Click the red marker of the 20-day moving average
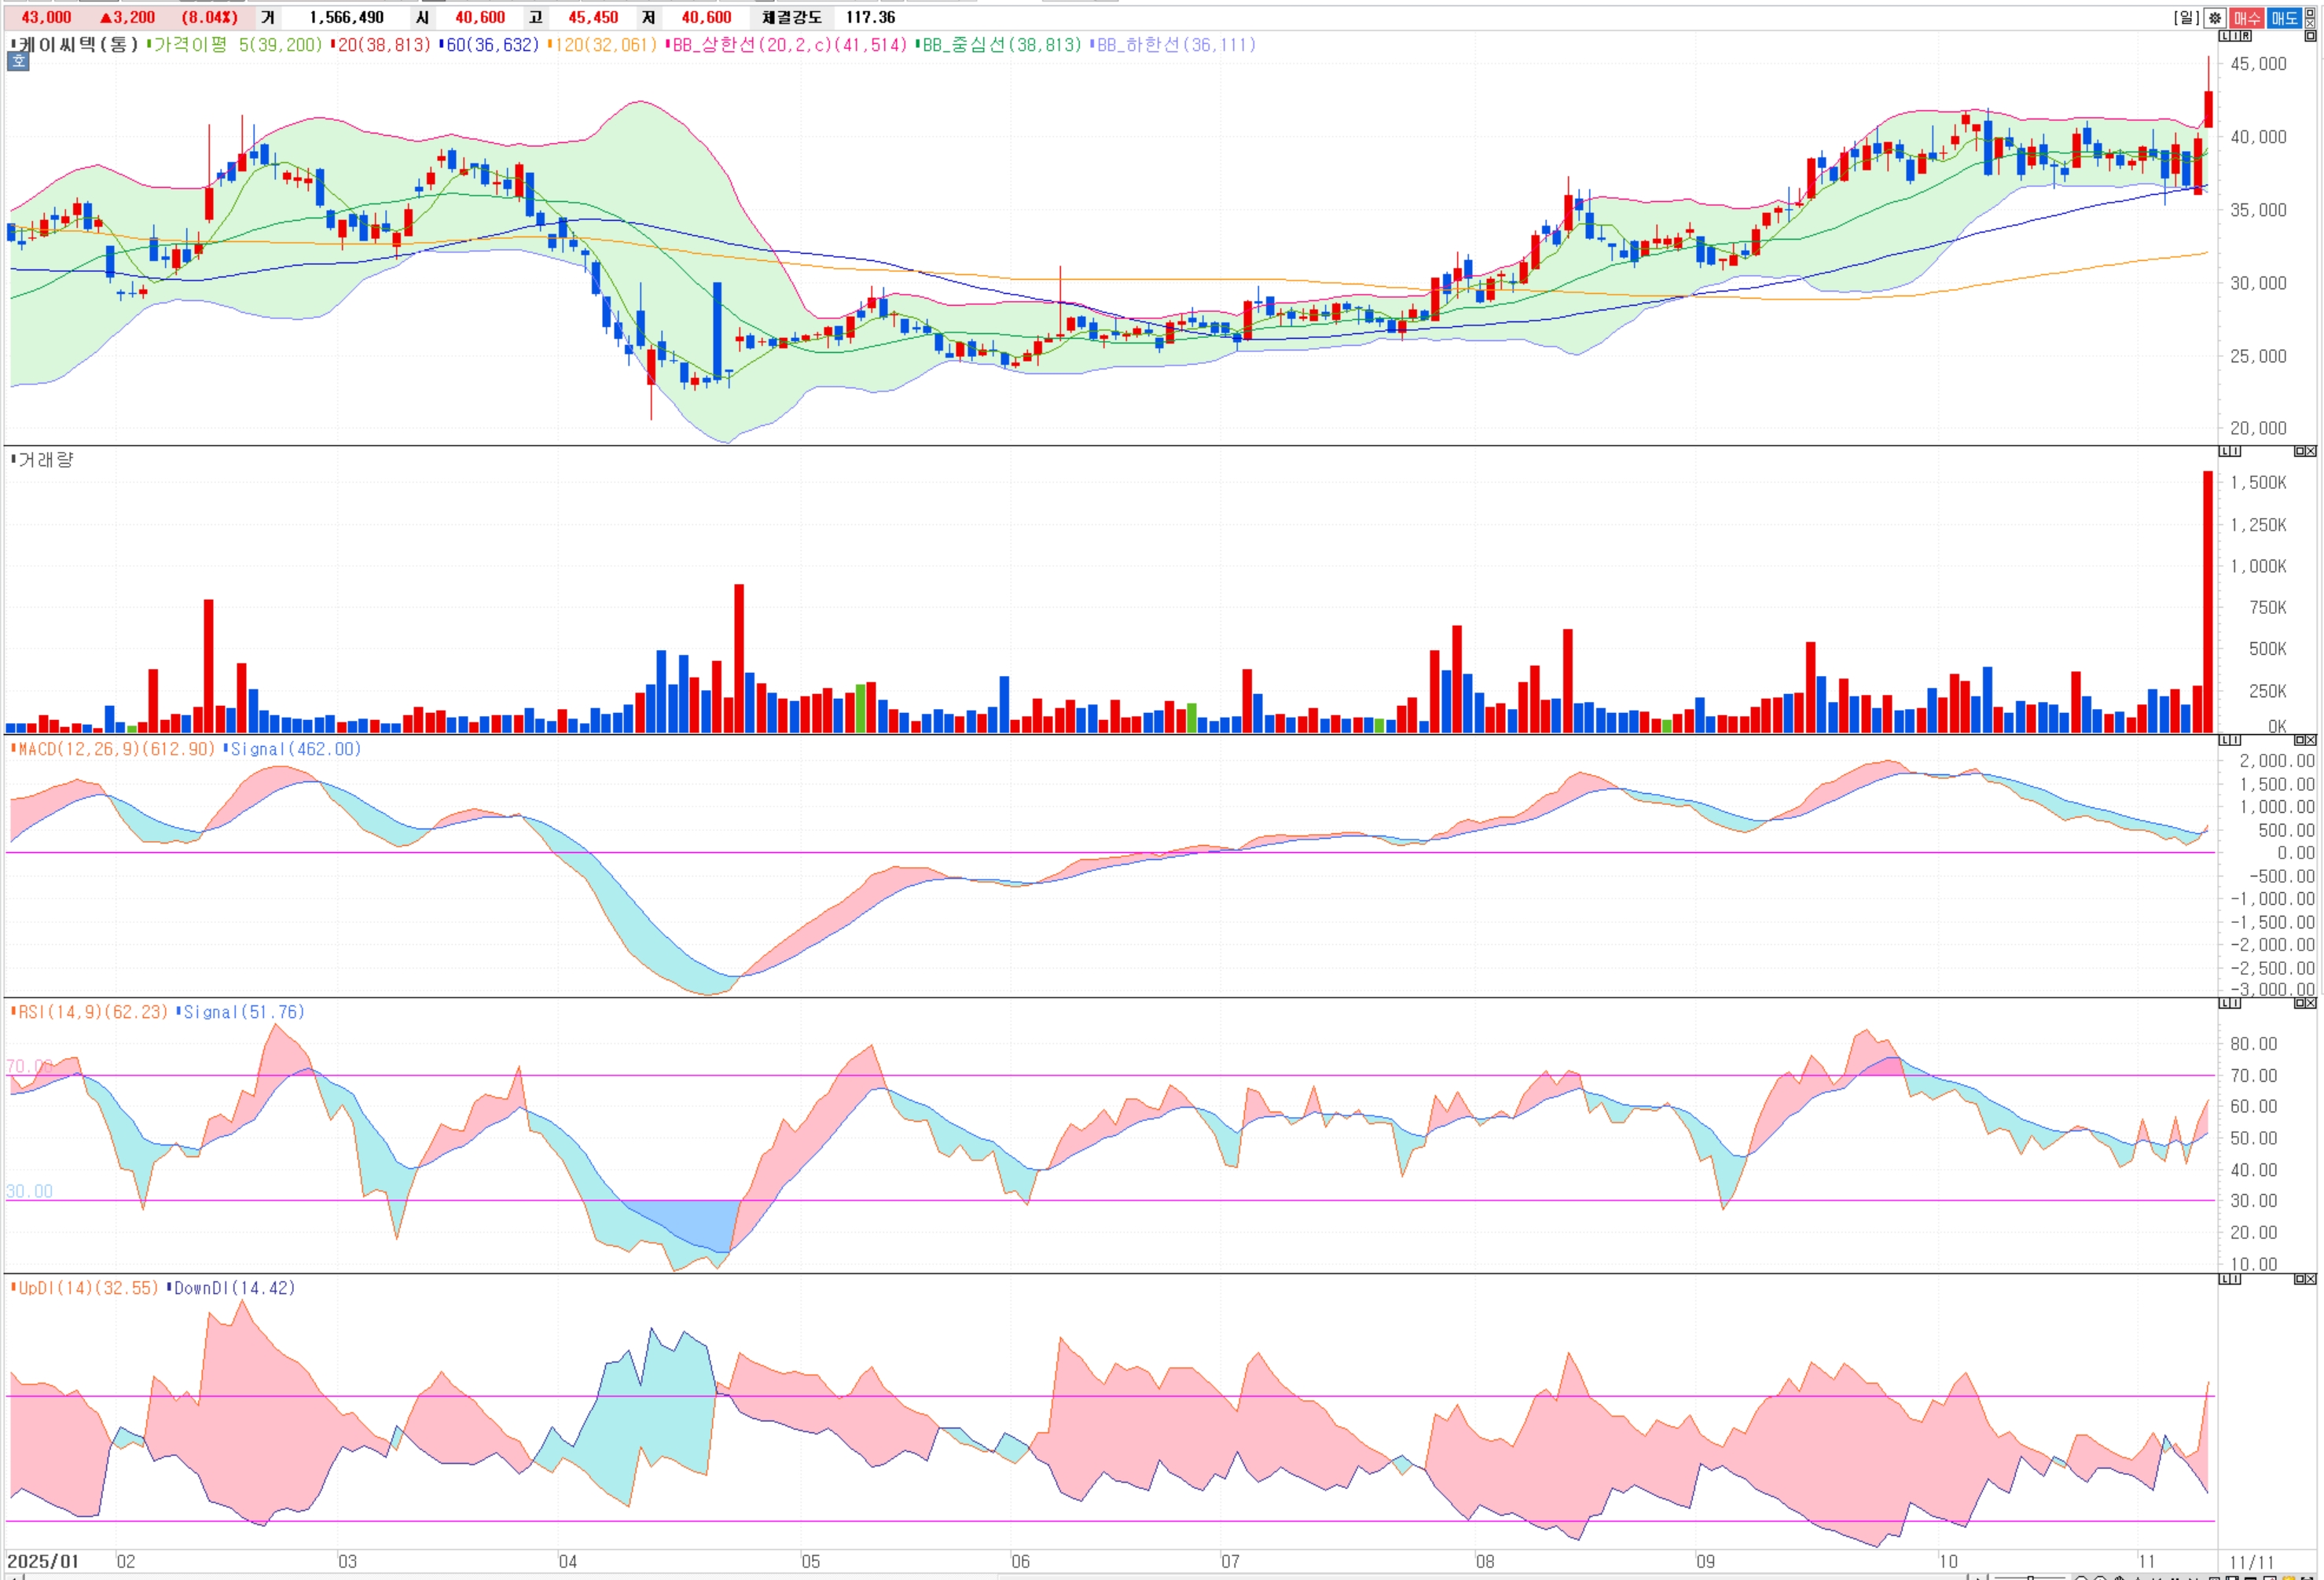 pos(332,44)
